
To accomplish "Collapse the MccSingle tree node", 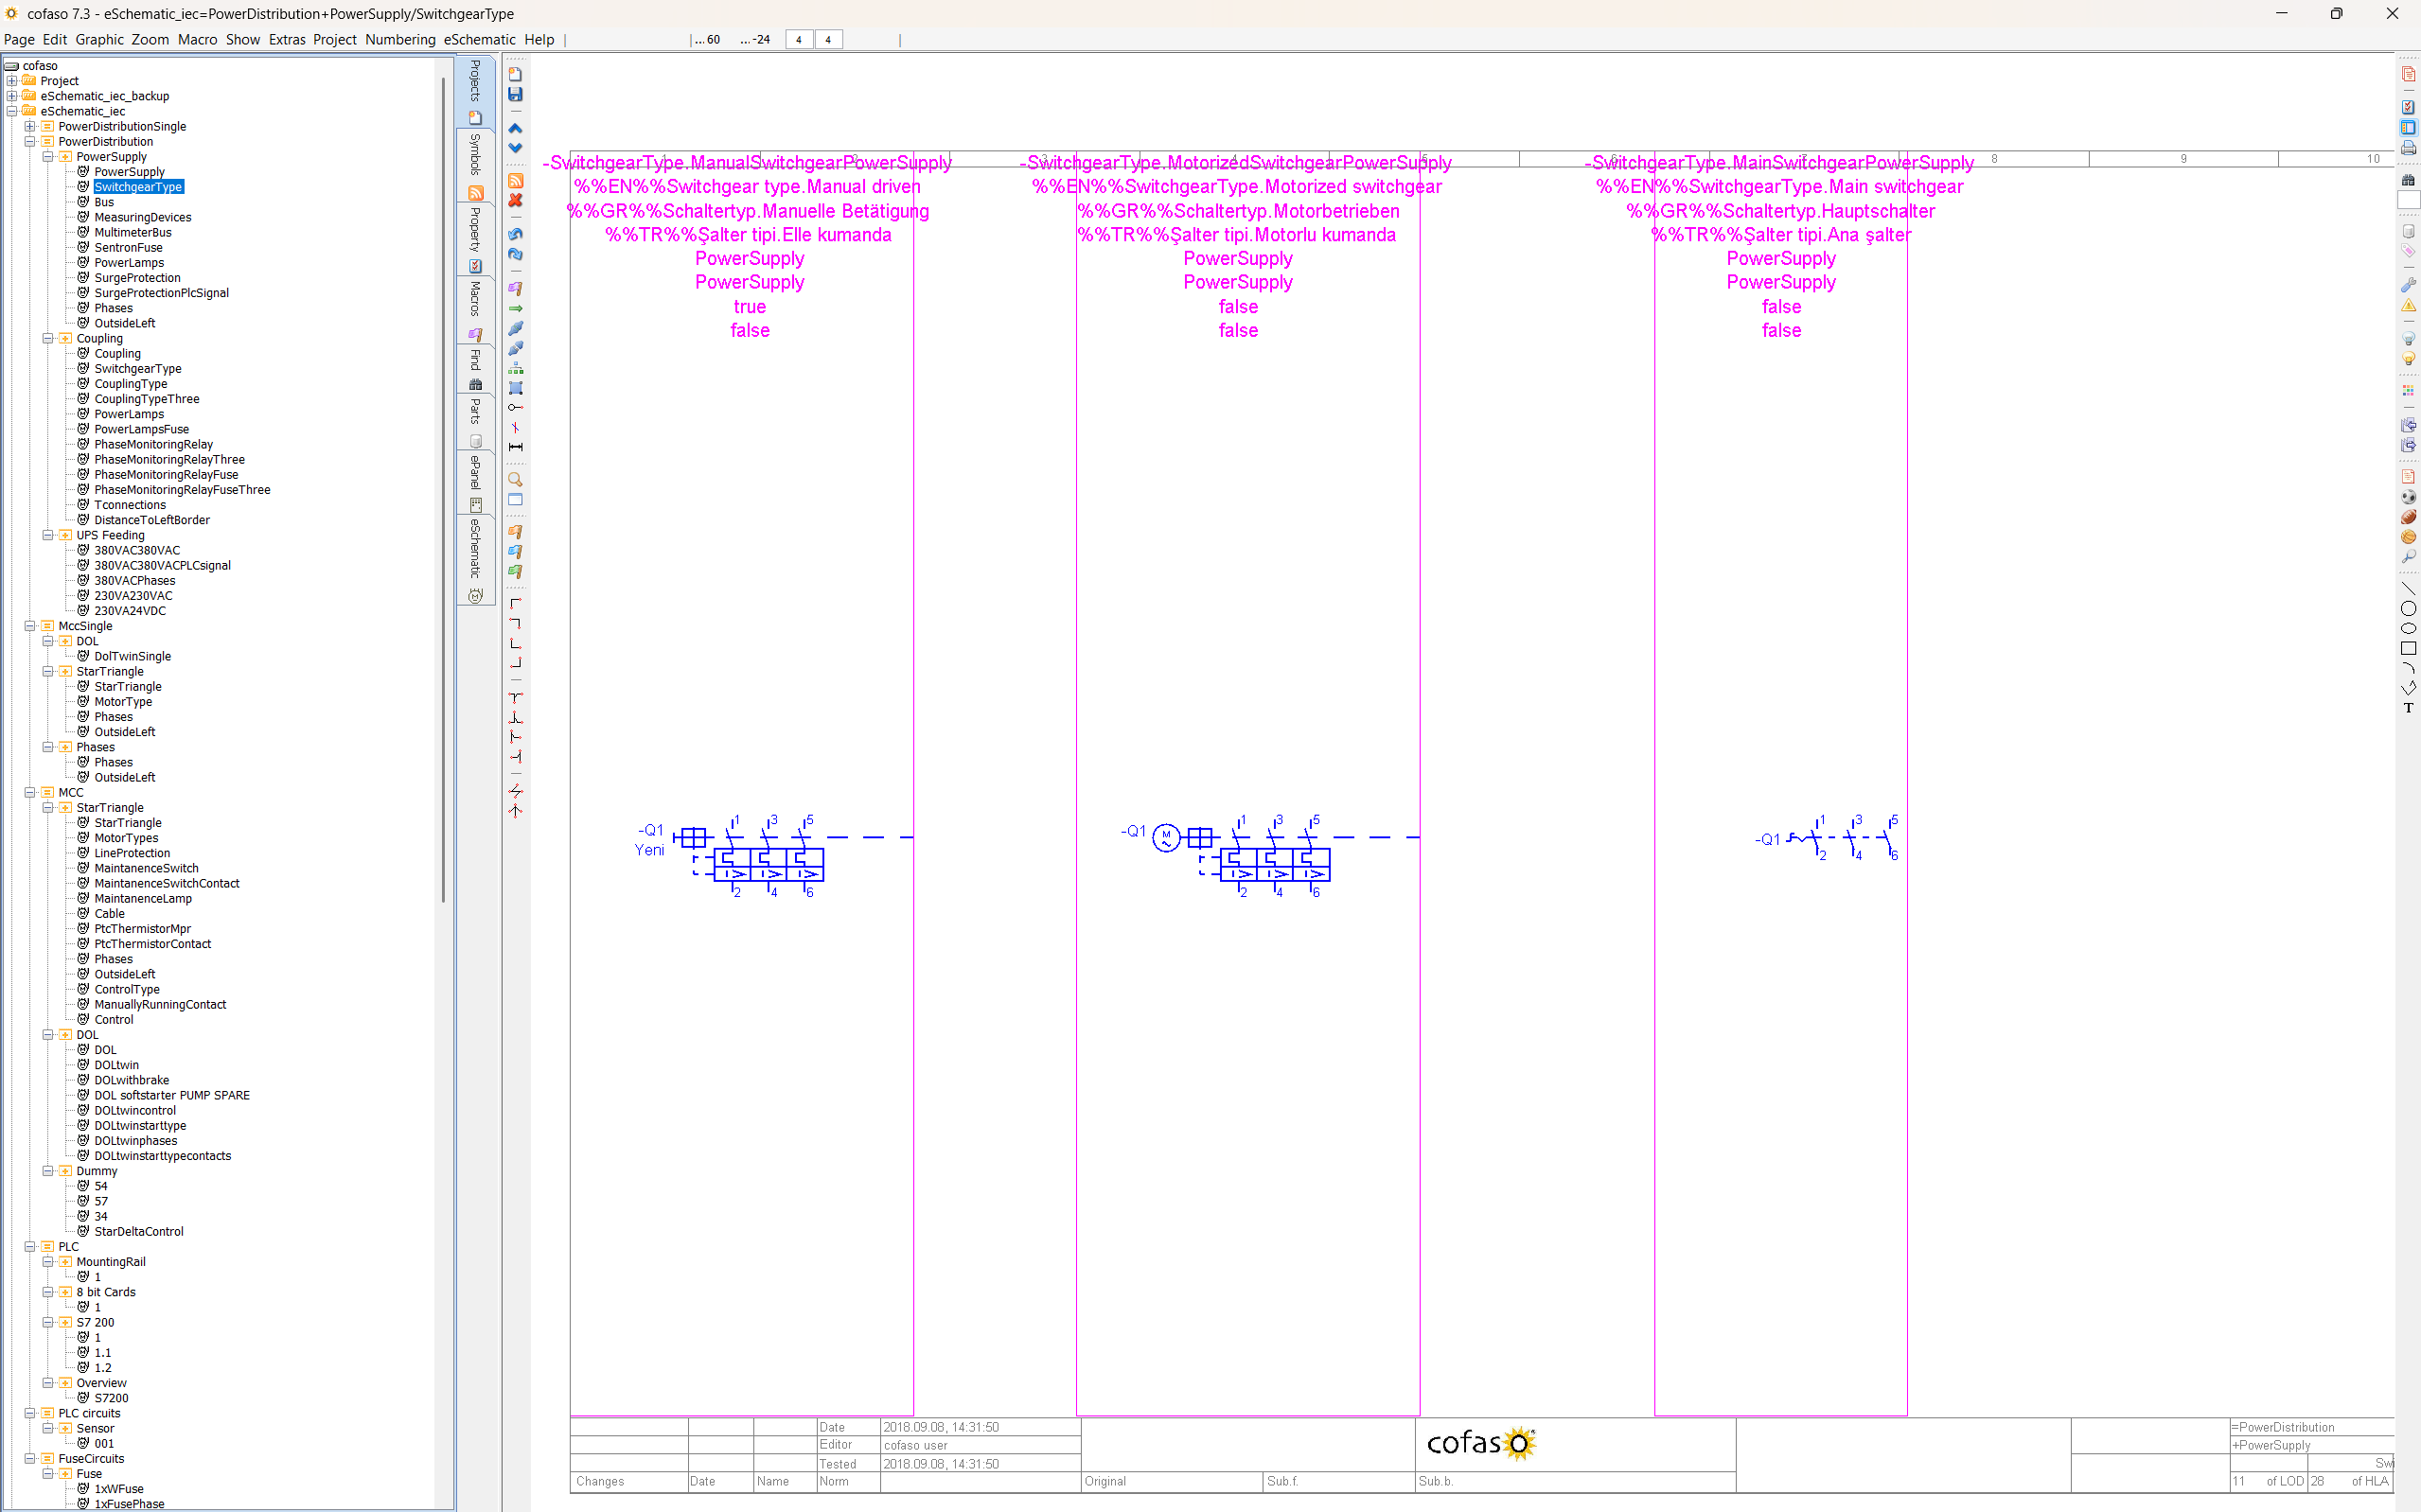I will 30,626.
